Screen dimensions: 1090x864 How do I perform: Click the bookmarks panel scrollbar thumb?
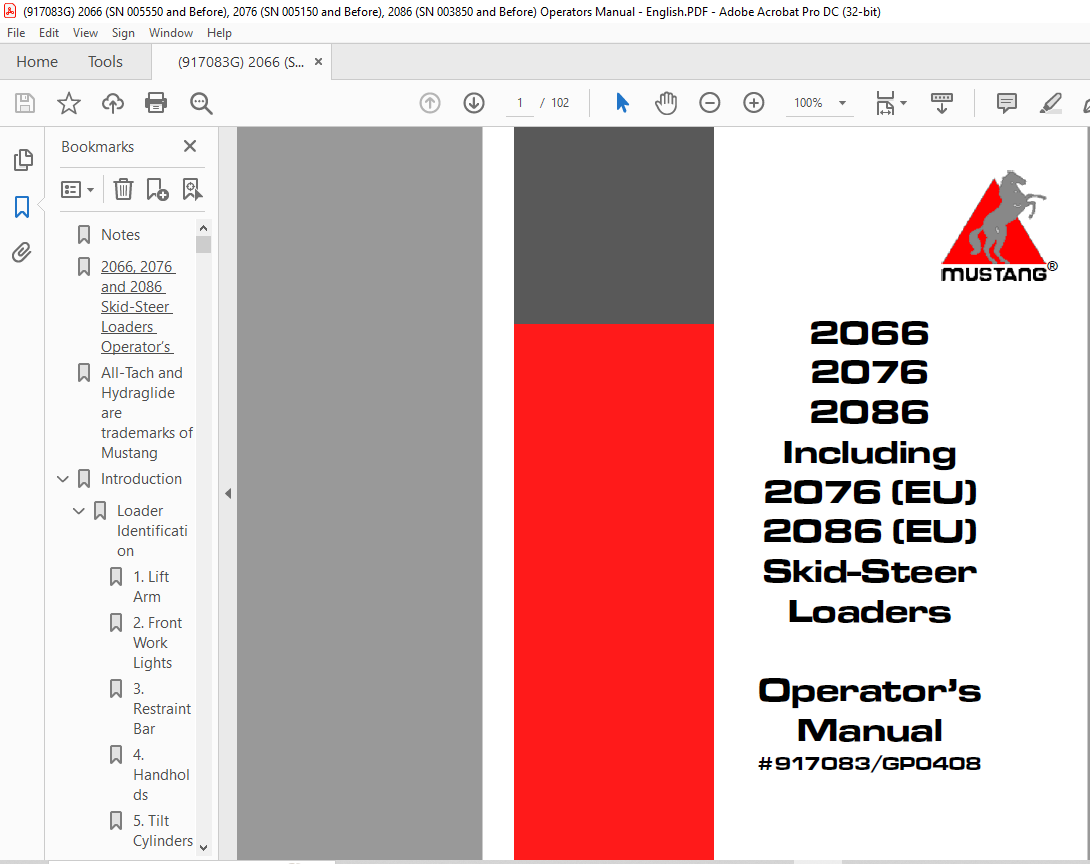pos(203,245)
